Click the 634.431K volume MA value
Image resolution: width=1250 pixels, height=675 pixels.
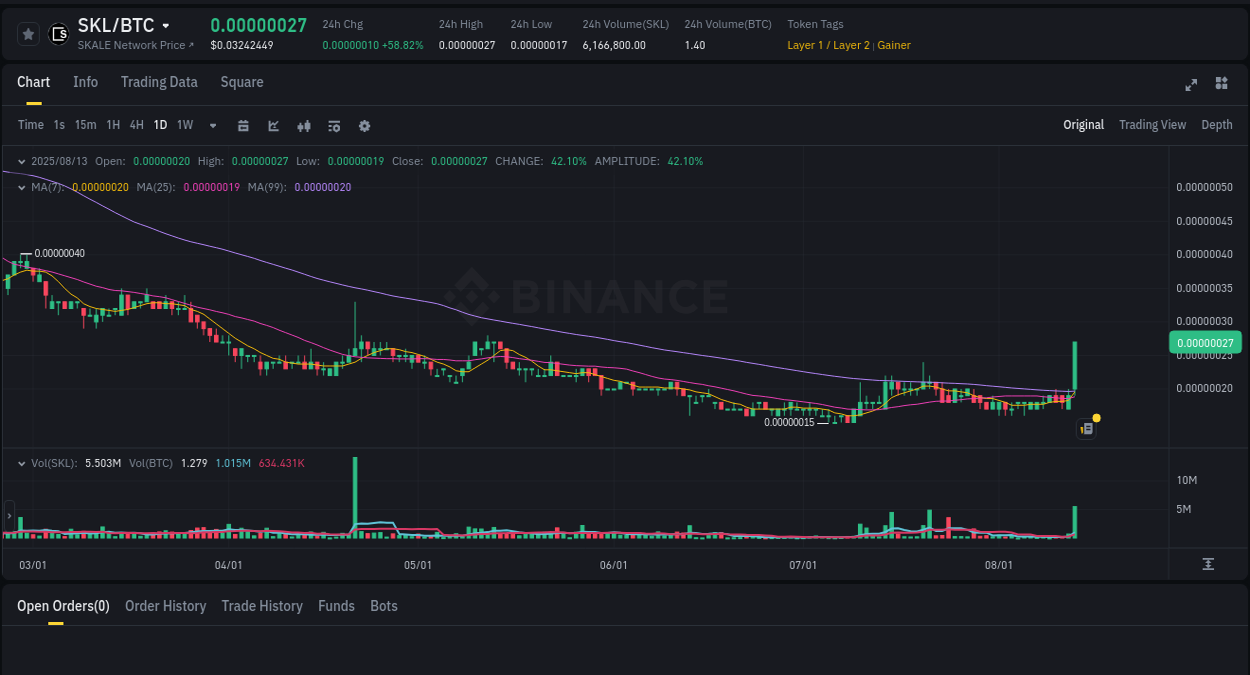pyautogui.click(x=281, y=463)
